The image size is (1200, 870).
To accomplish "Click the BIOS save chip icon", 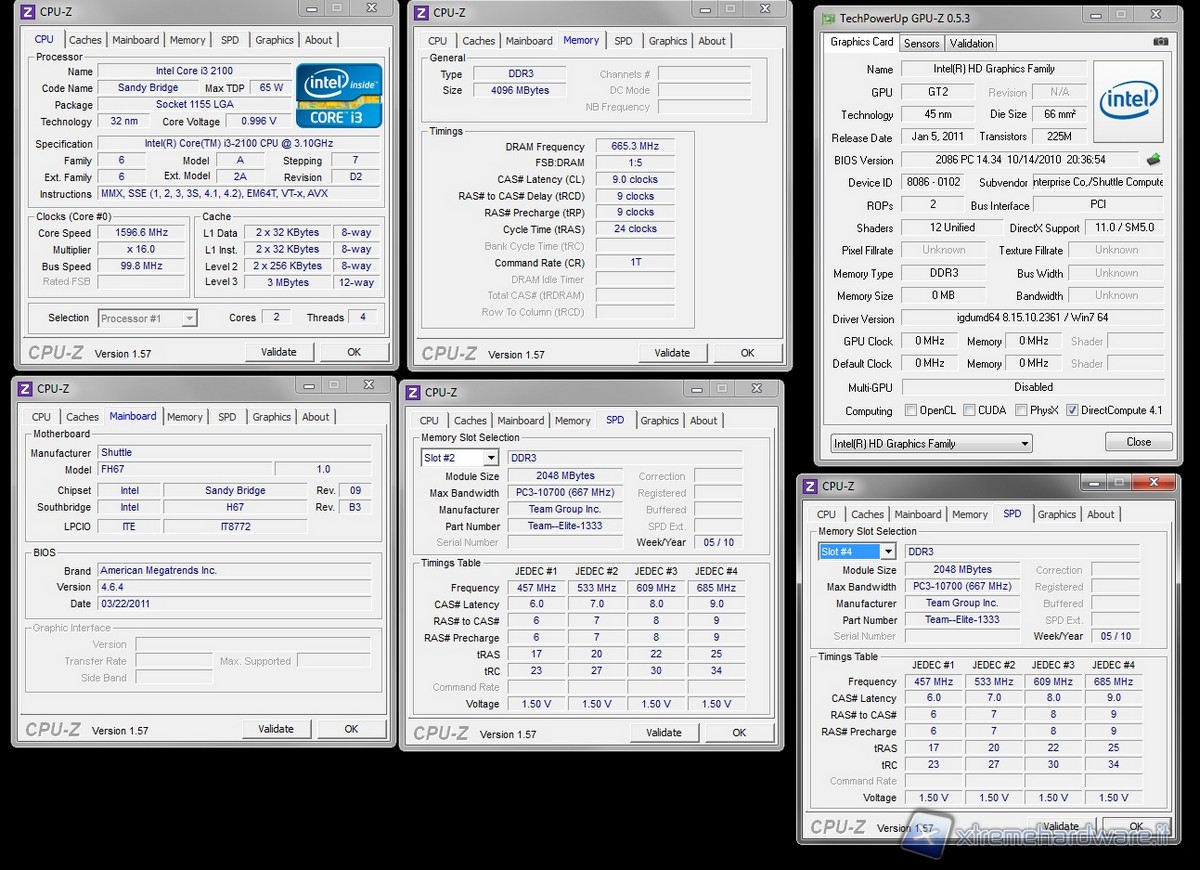I will pyautogui.click(x=1153, y=160).
